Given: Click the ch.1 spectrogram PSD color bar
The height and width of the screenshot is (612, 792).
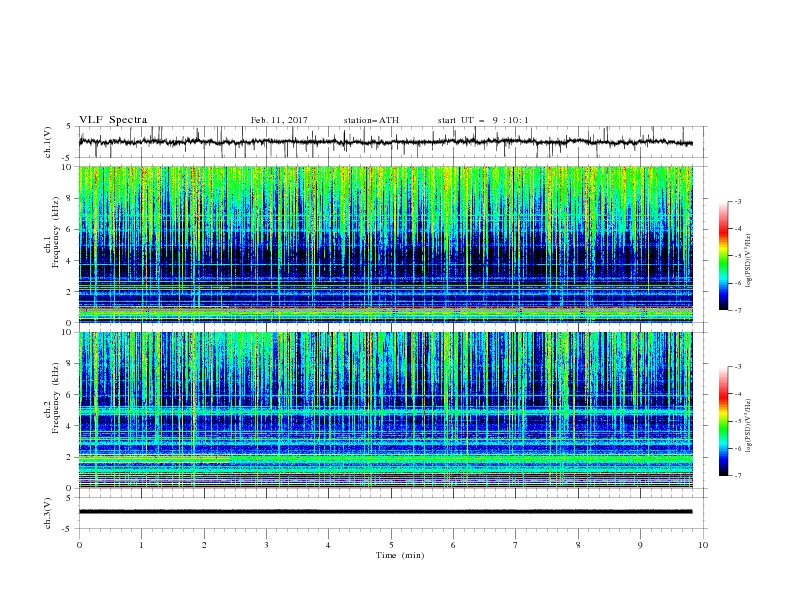Looking at the screenshot, I should [x=723, y=256].
